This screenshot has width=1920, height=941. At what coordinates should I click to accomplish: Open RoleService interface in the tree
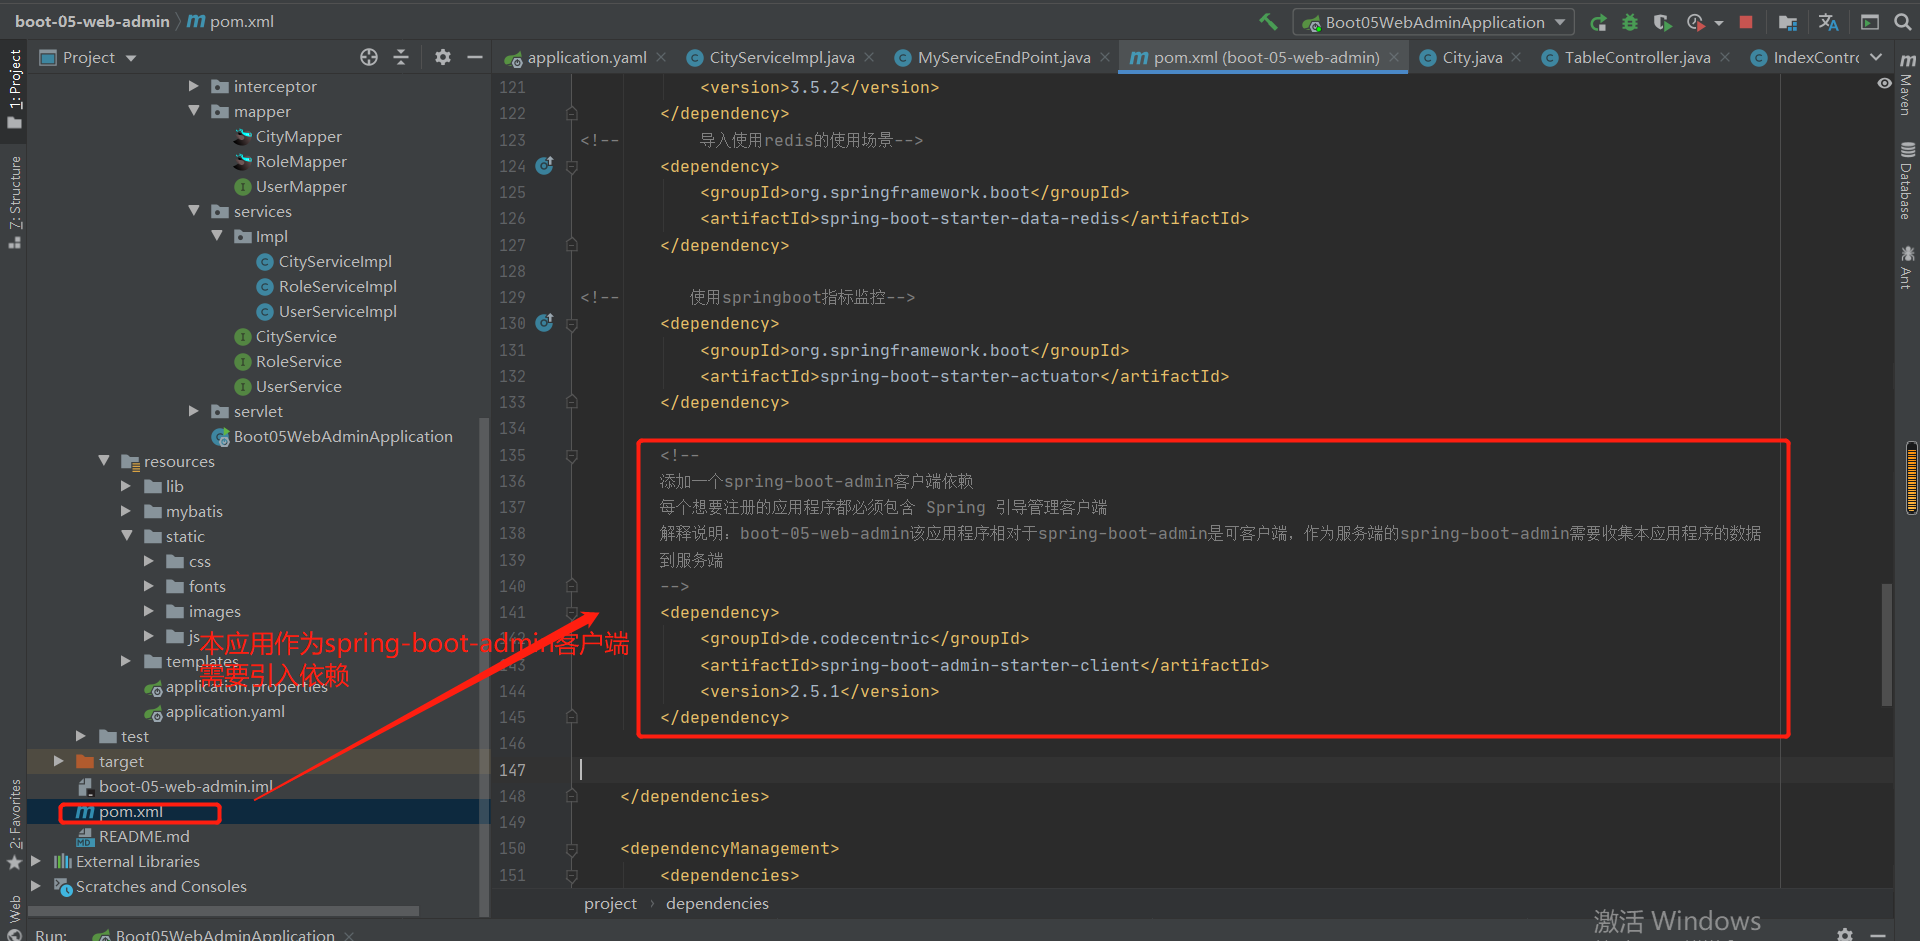298,361
